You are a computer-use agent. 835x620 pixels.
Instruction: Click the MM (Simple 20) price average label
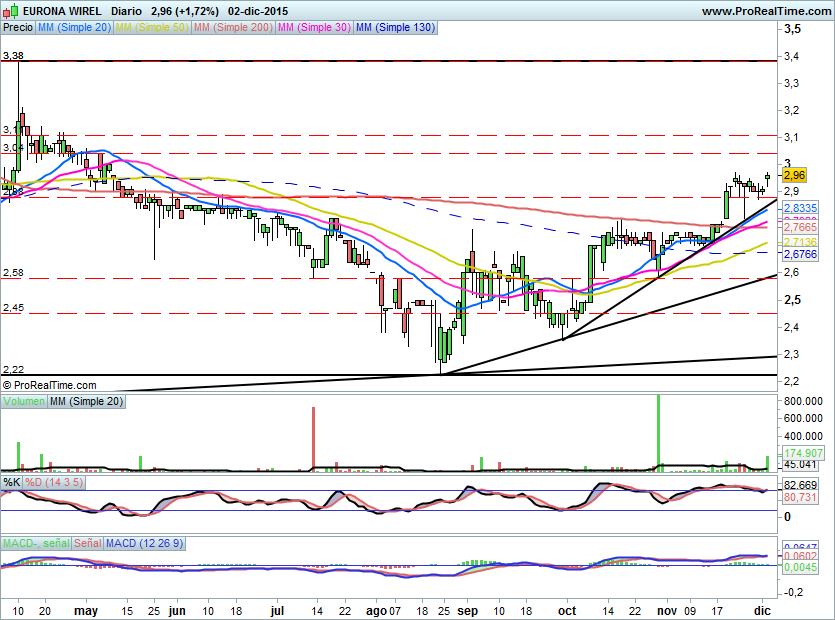tap(74, 28)
